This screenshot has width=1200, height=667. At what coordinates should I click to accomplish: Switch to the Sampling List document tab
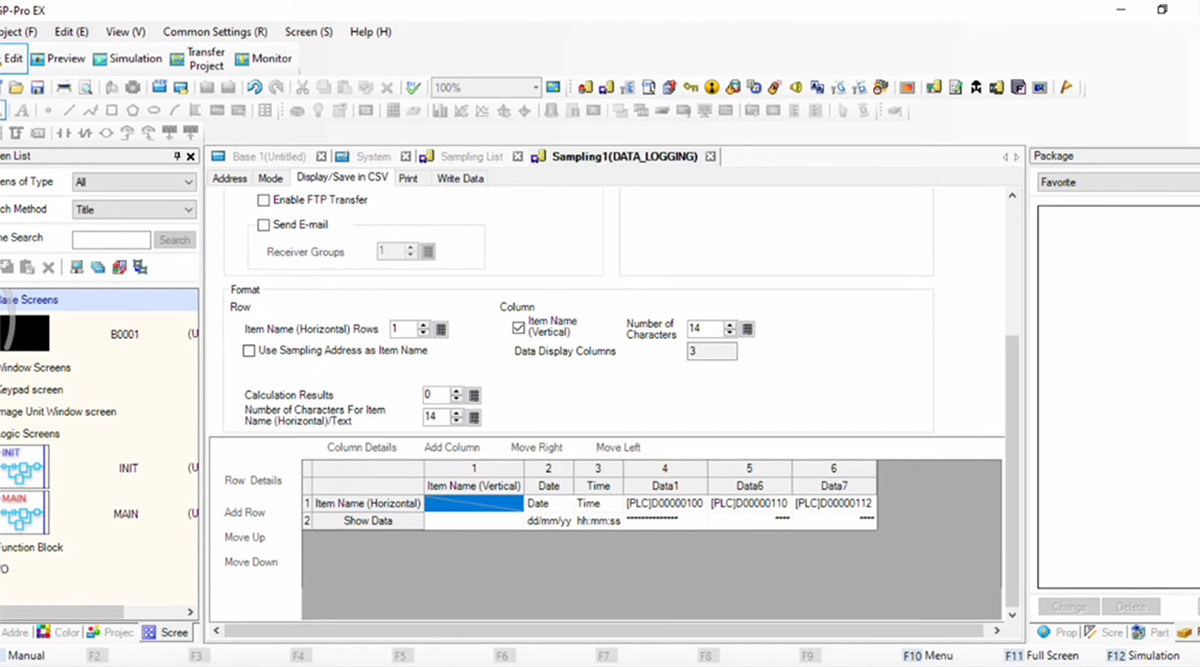[x=471, y=157]
